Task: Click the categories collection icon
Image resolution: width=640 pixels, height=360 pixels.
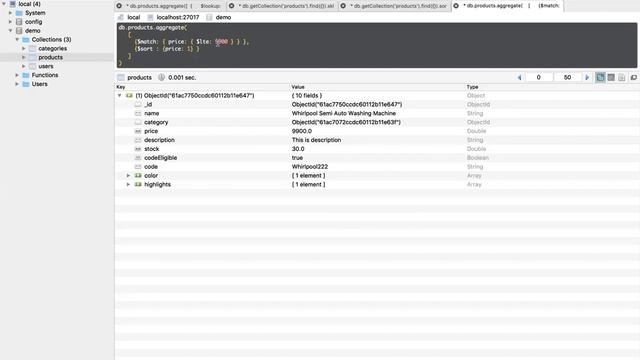Action: pyautogui.click(x=33, y=49)
